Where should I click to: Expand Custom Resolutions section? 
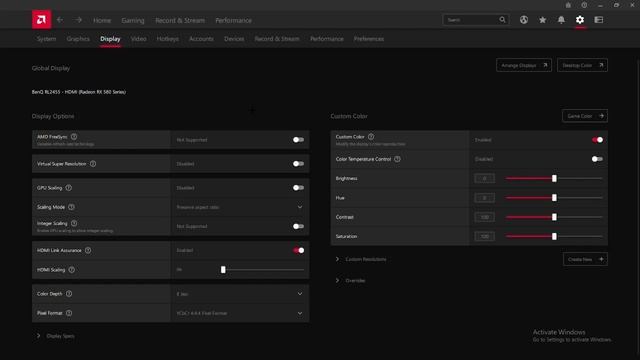(362, 259)
